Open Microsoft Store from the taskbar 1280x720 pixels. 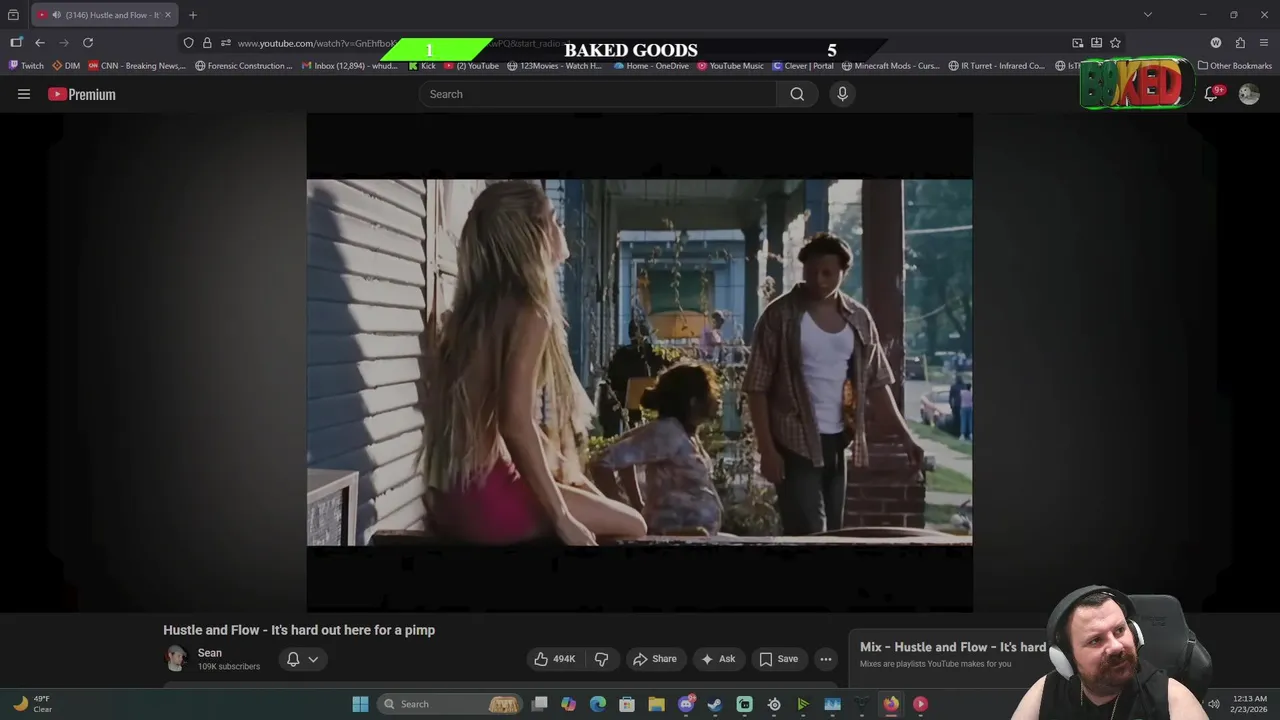(x=627, y=704)
